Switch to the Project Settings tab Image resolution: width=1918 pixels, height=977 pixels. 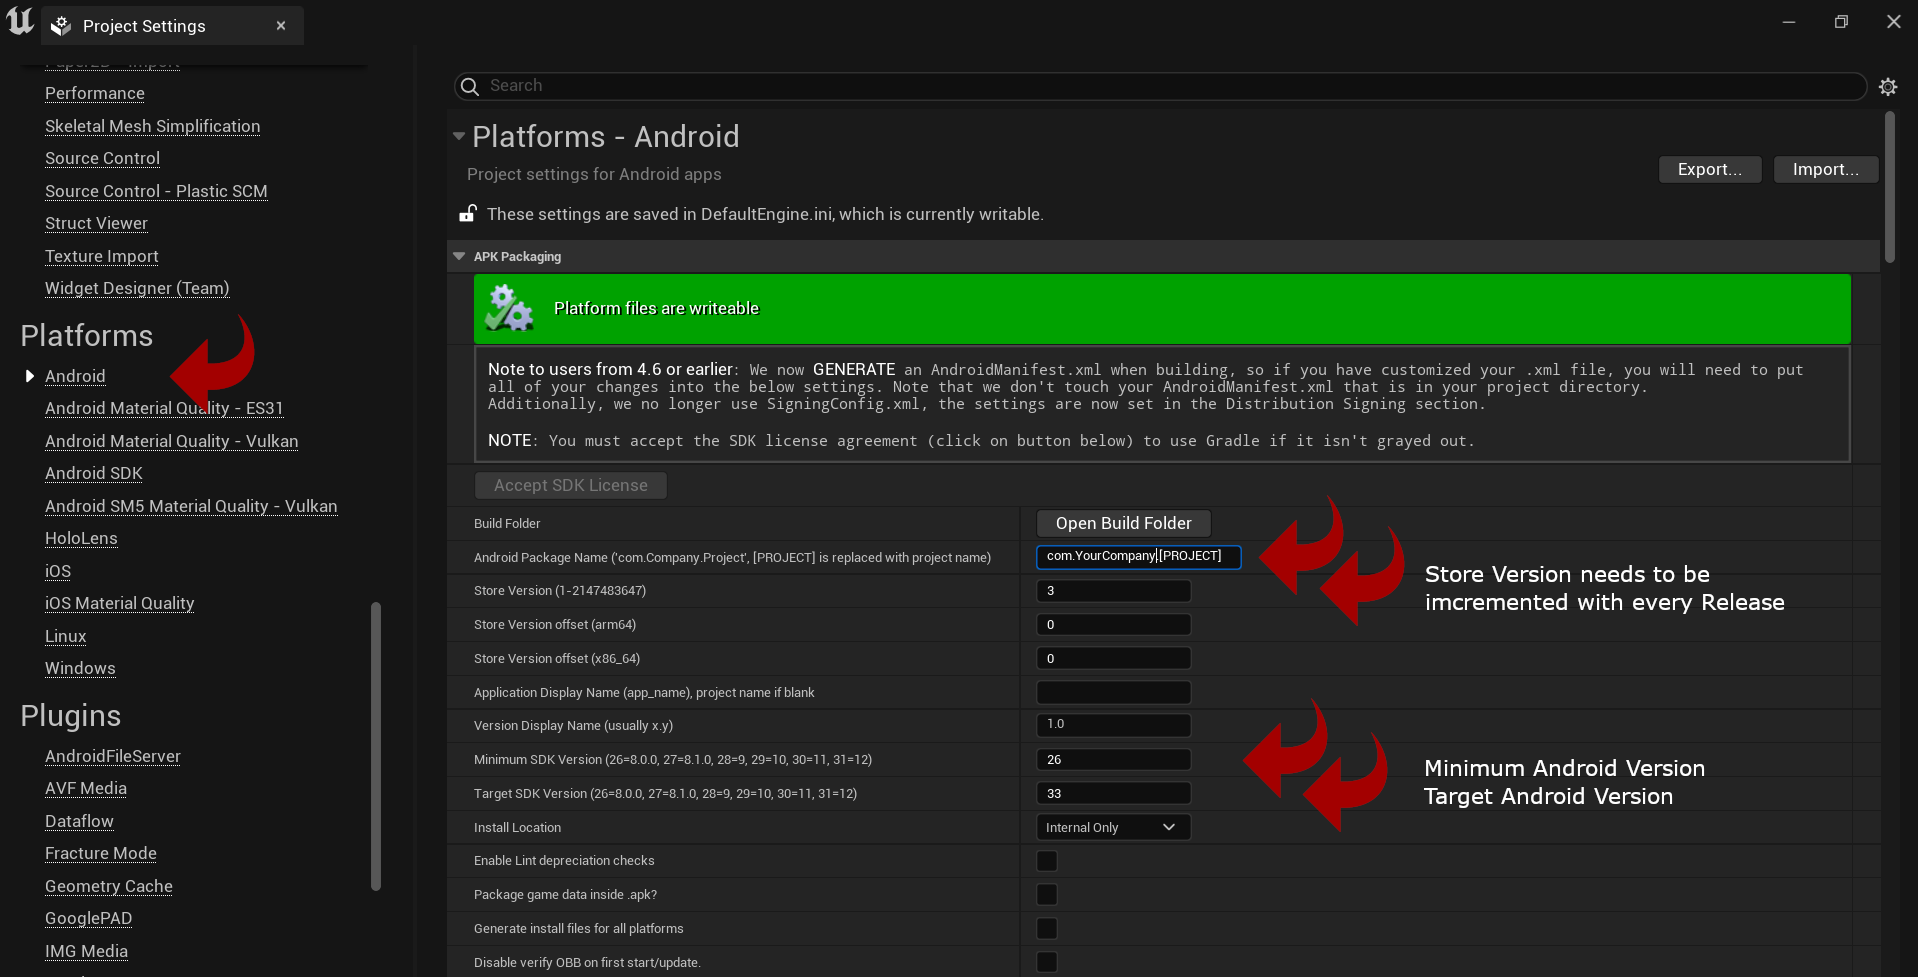pyautogui.click(x=172, y=26)
